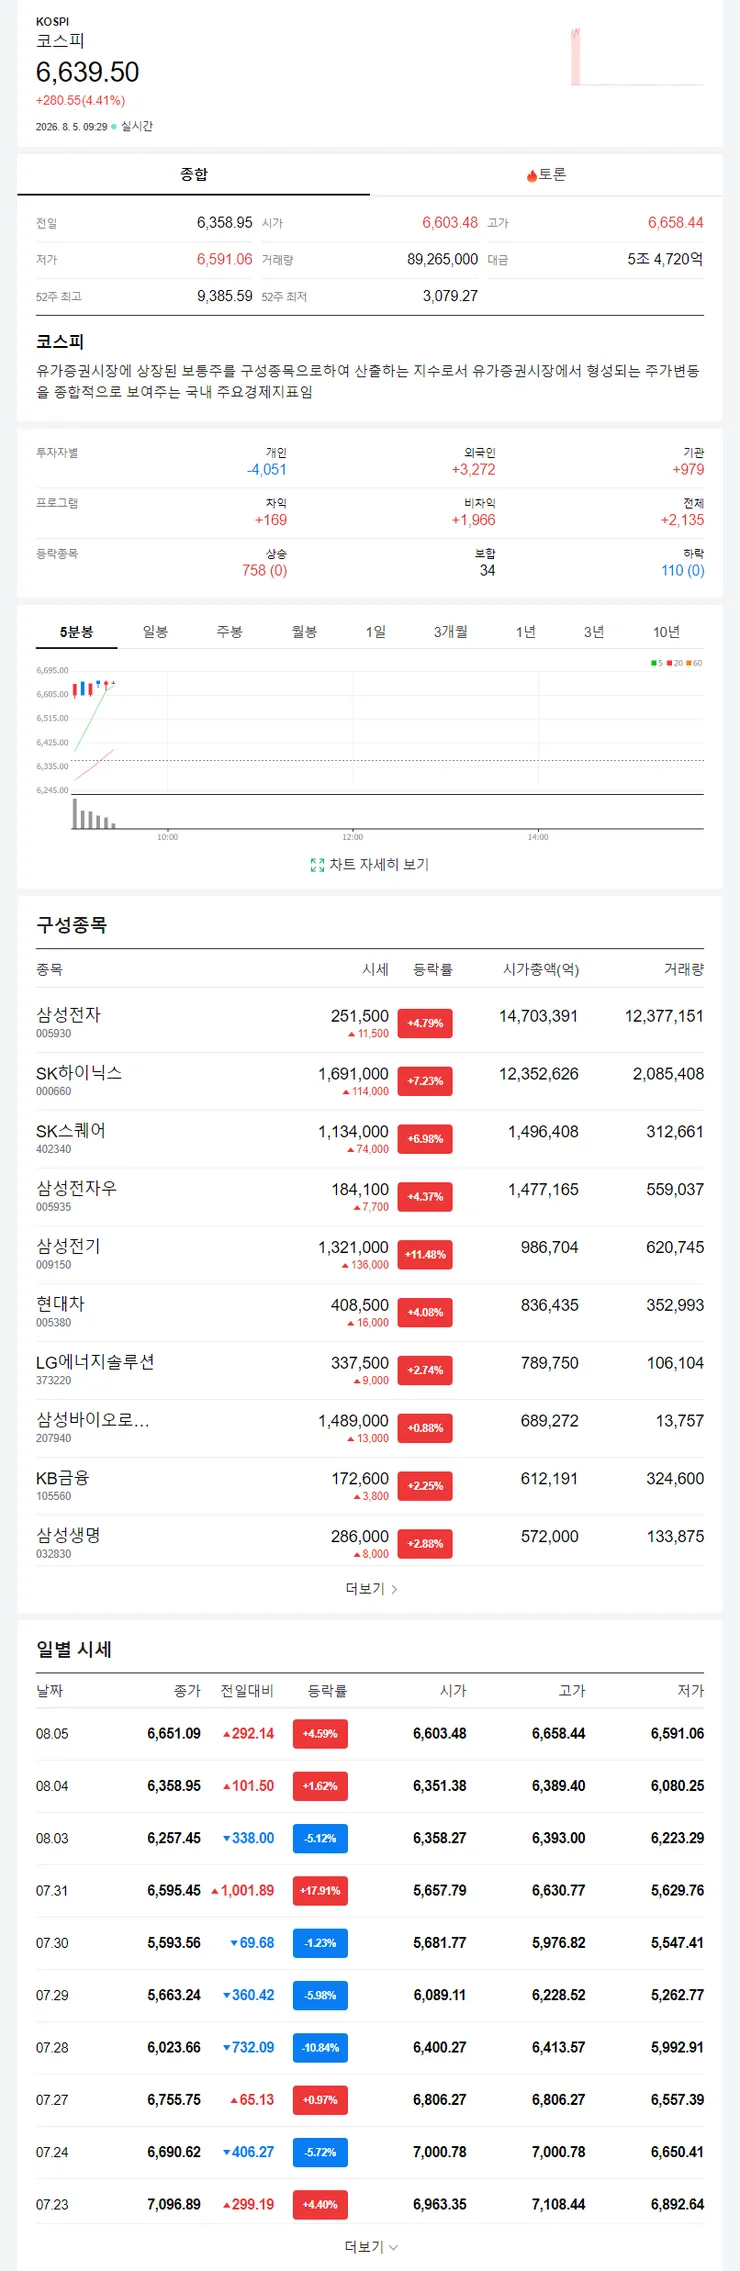740x2271 pixels.
Task: Click the +11.48% badge for 삼성전기
Action: click(x=425, y=1255)
